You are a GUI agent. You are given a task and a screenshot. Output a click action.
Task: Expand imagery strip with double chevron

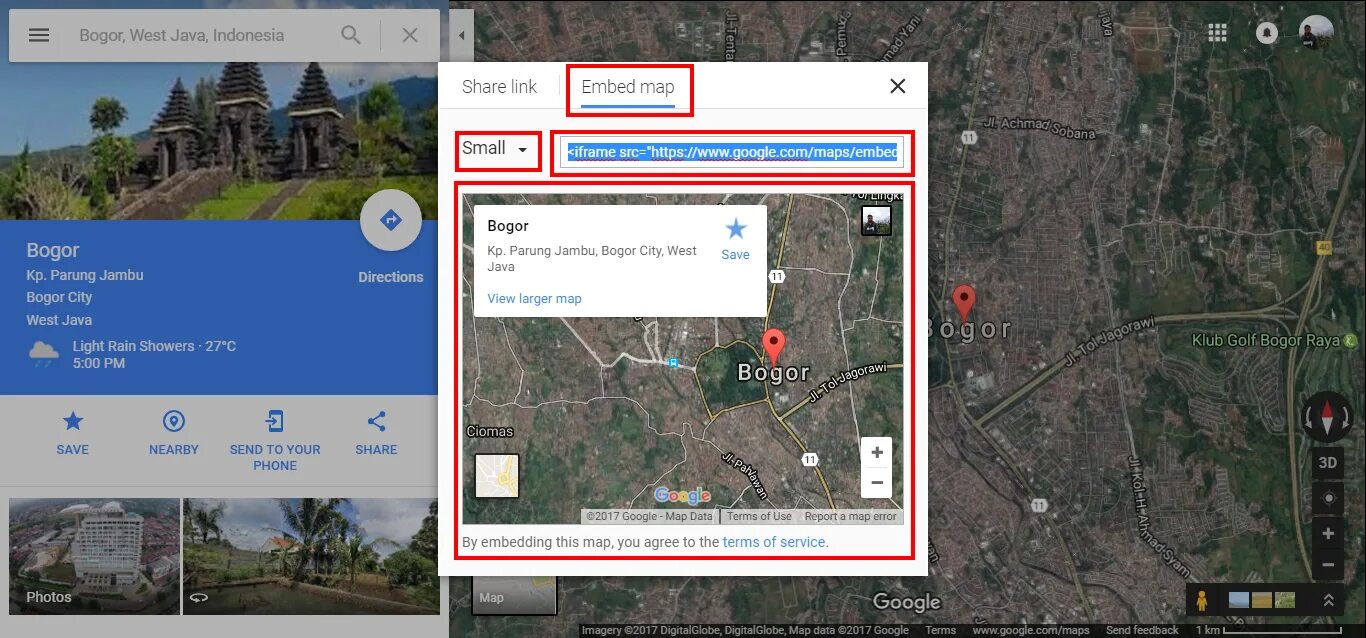point(1329,600)
